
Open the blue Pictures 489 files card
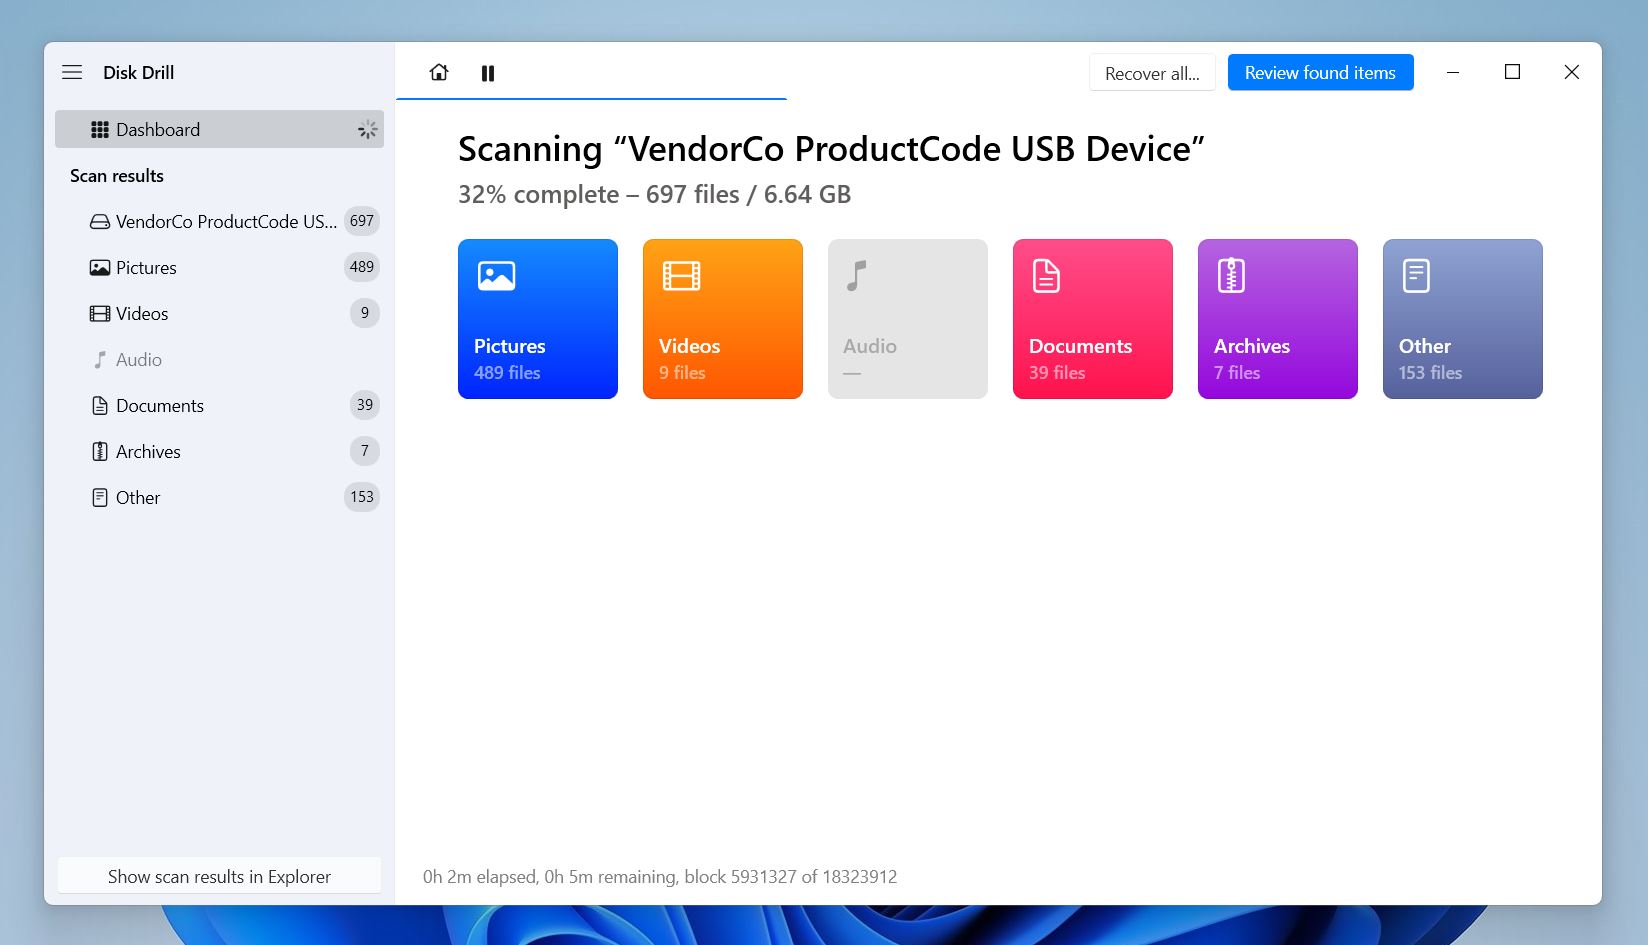538,319
